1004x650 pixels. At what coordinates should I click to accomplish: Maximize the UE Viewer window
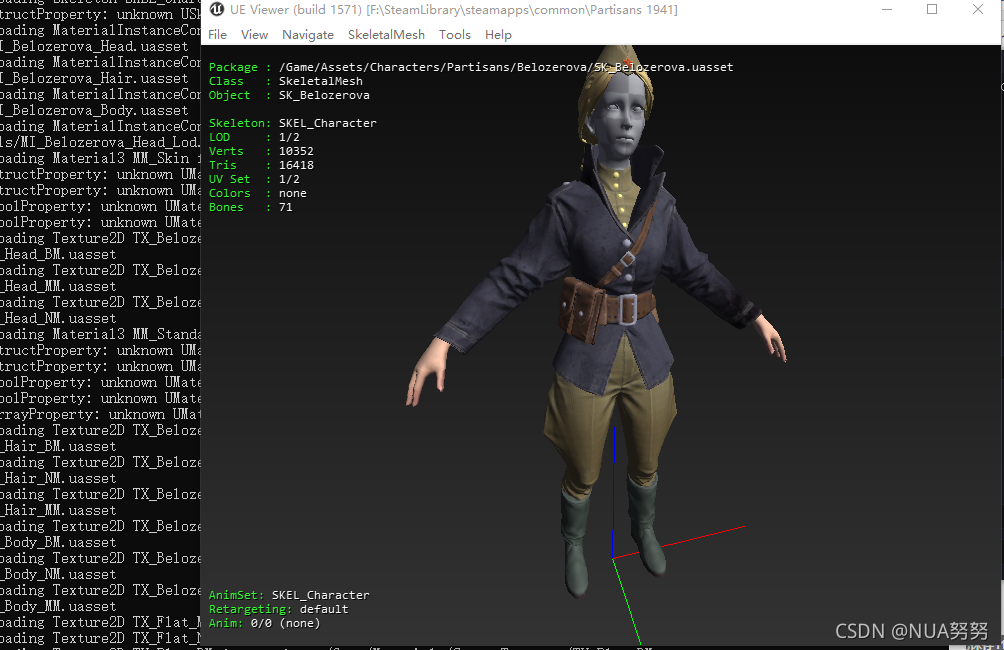(932, 10)
